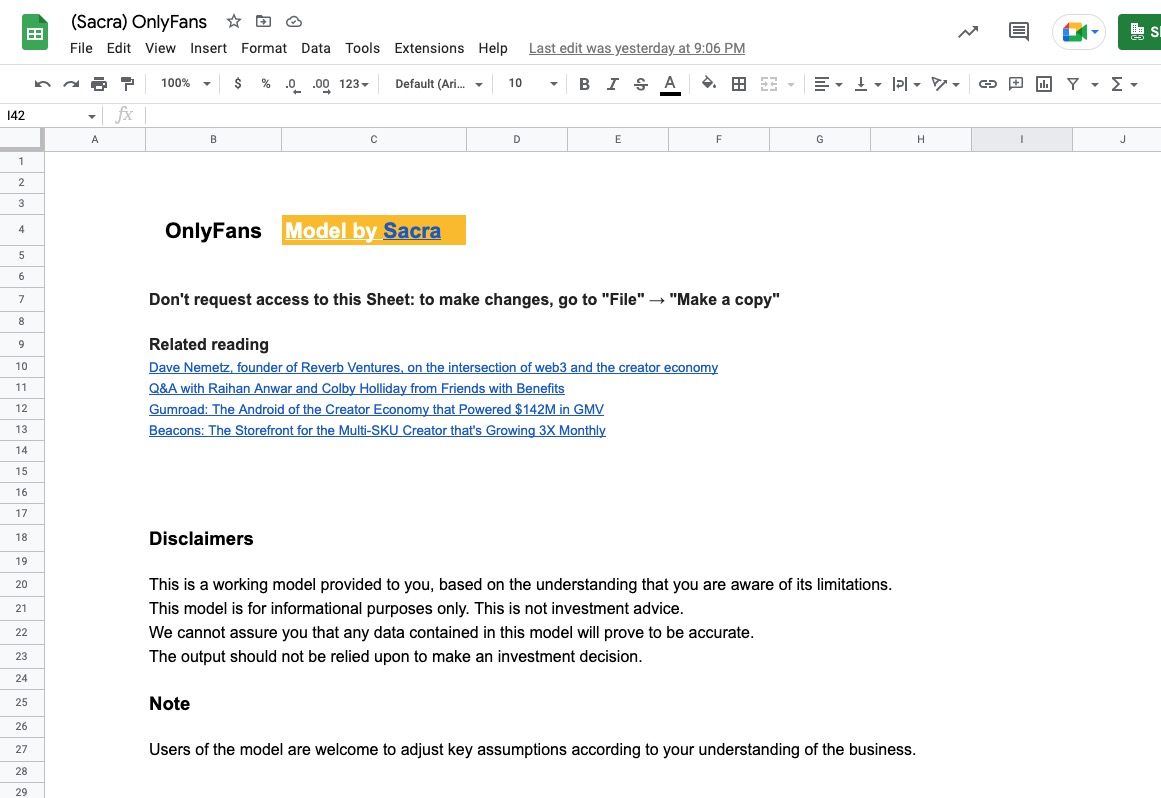Select column I header
The image size is (1161, 798).
[x=1022, y=139]
